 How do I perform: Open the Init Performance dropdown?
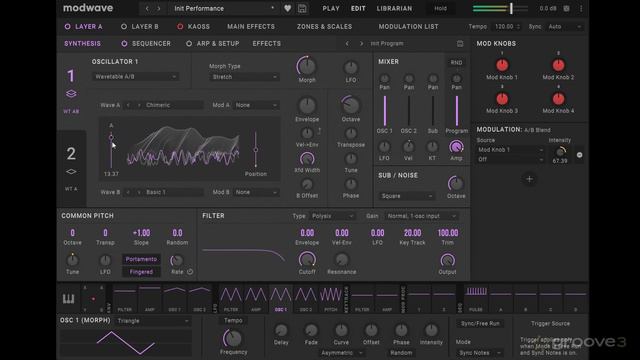point(223,8)
